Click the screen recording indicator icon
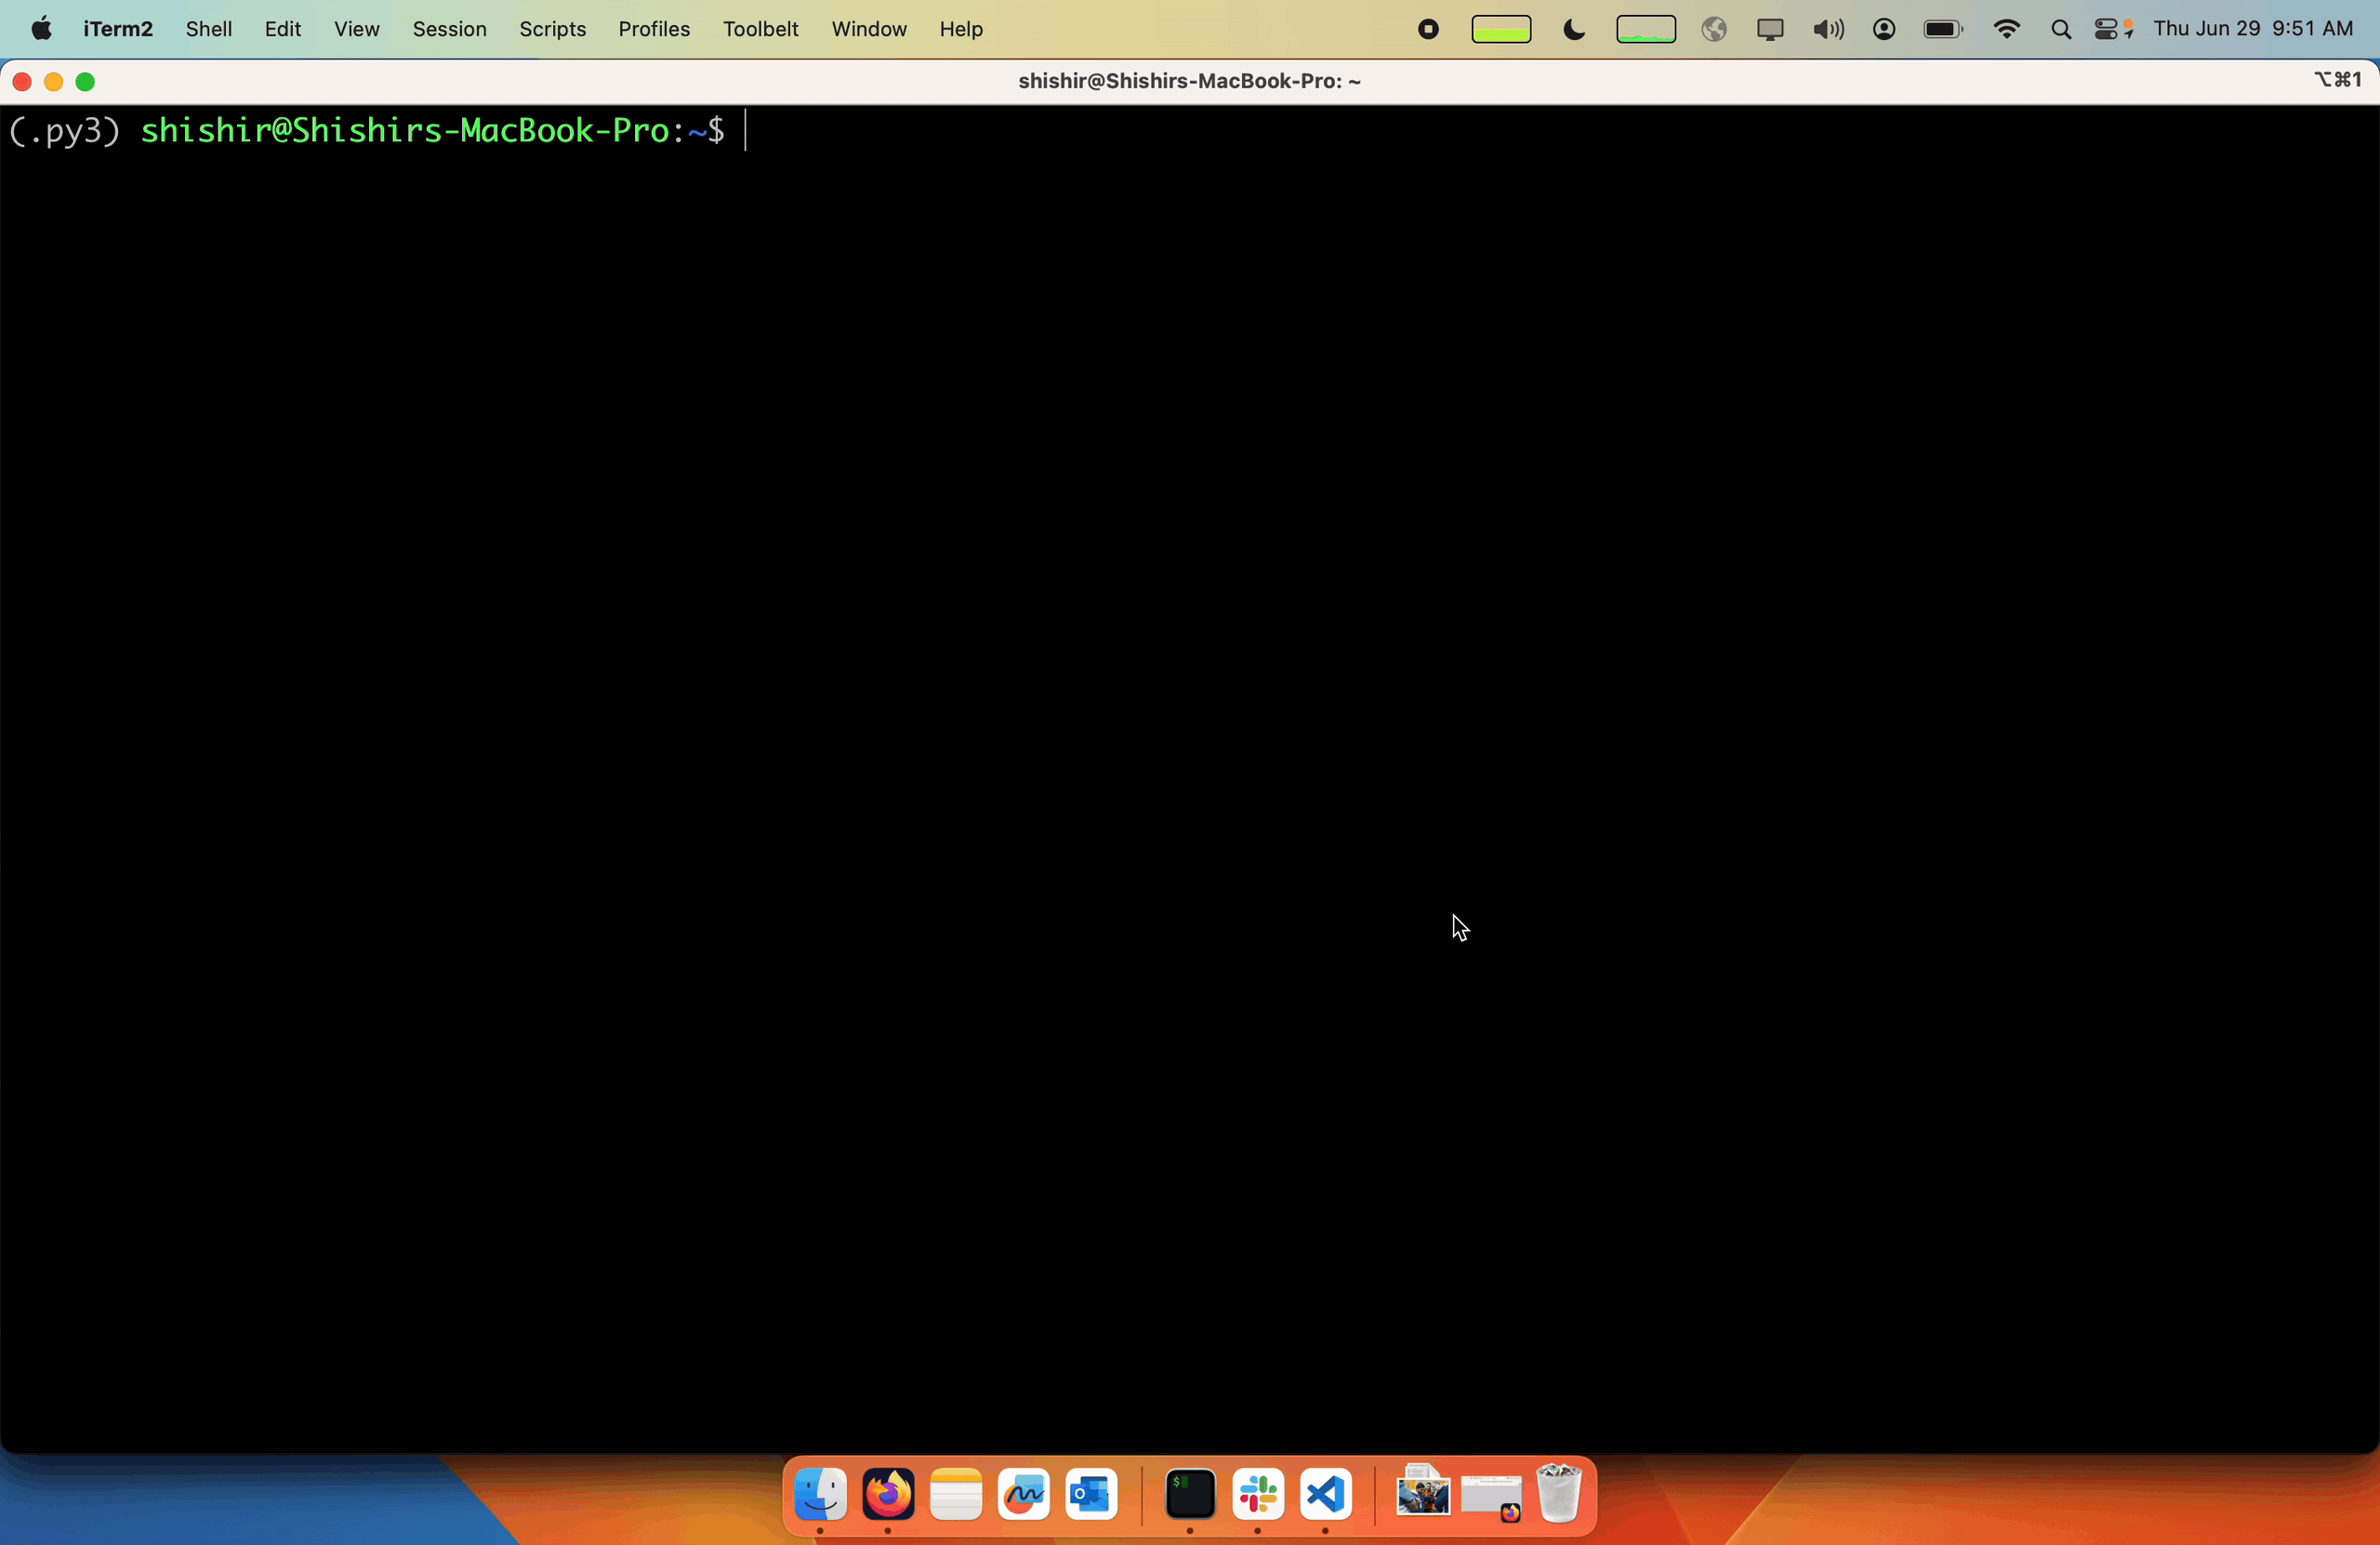Image resolution: width=2380 pixels, height=1545 pixels. tap(1427, 29)
